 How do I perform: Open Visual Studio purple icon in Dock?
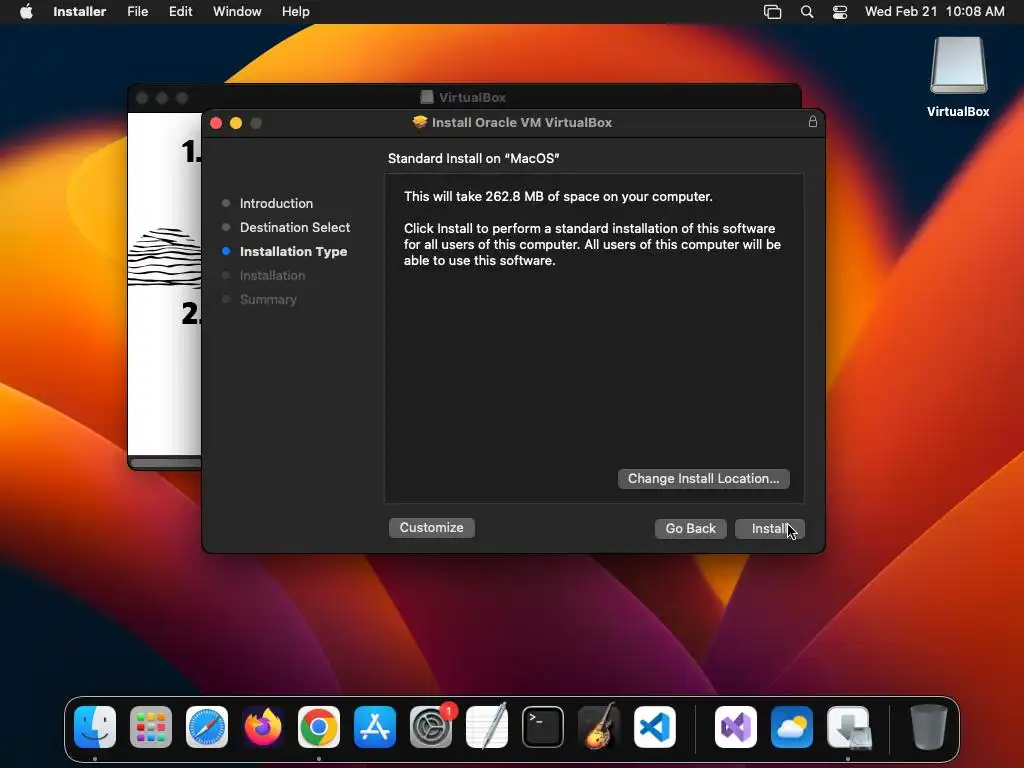[736, 727]
